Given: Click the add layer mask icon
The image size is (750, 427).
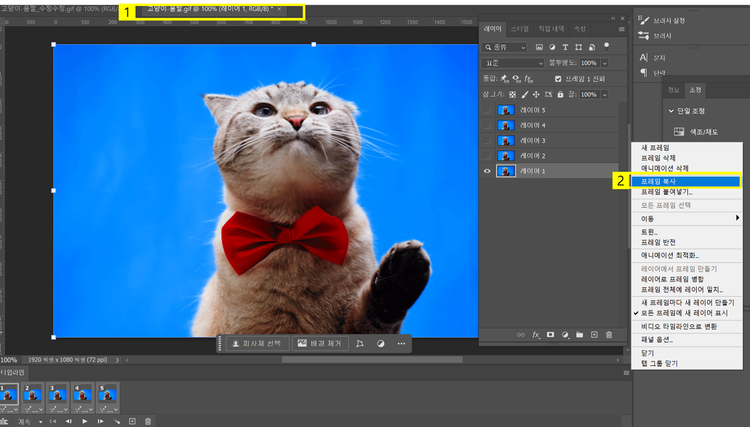Looking at the screenshot, I should 550,335.
